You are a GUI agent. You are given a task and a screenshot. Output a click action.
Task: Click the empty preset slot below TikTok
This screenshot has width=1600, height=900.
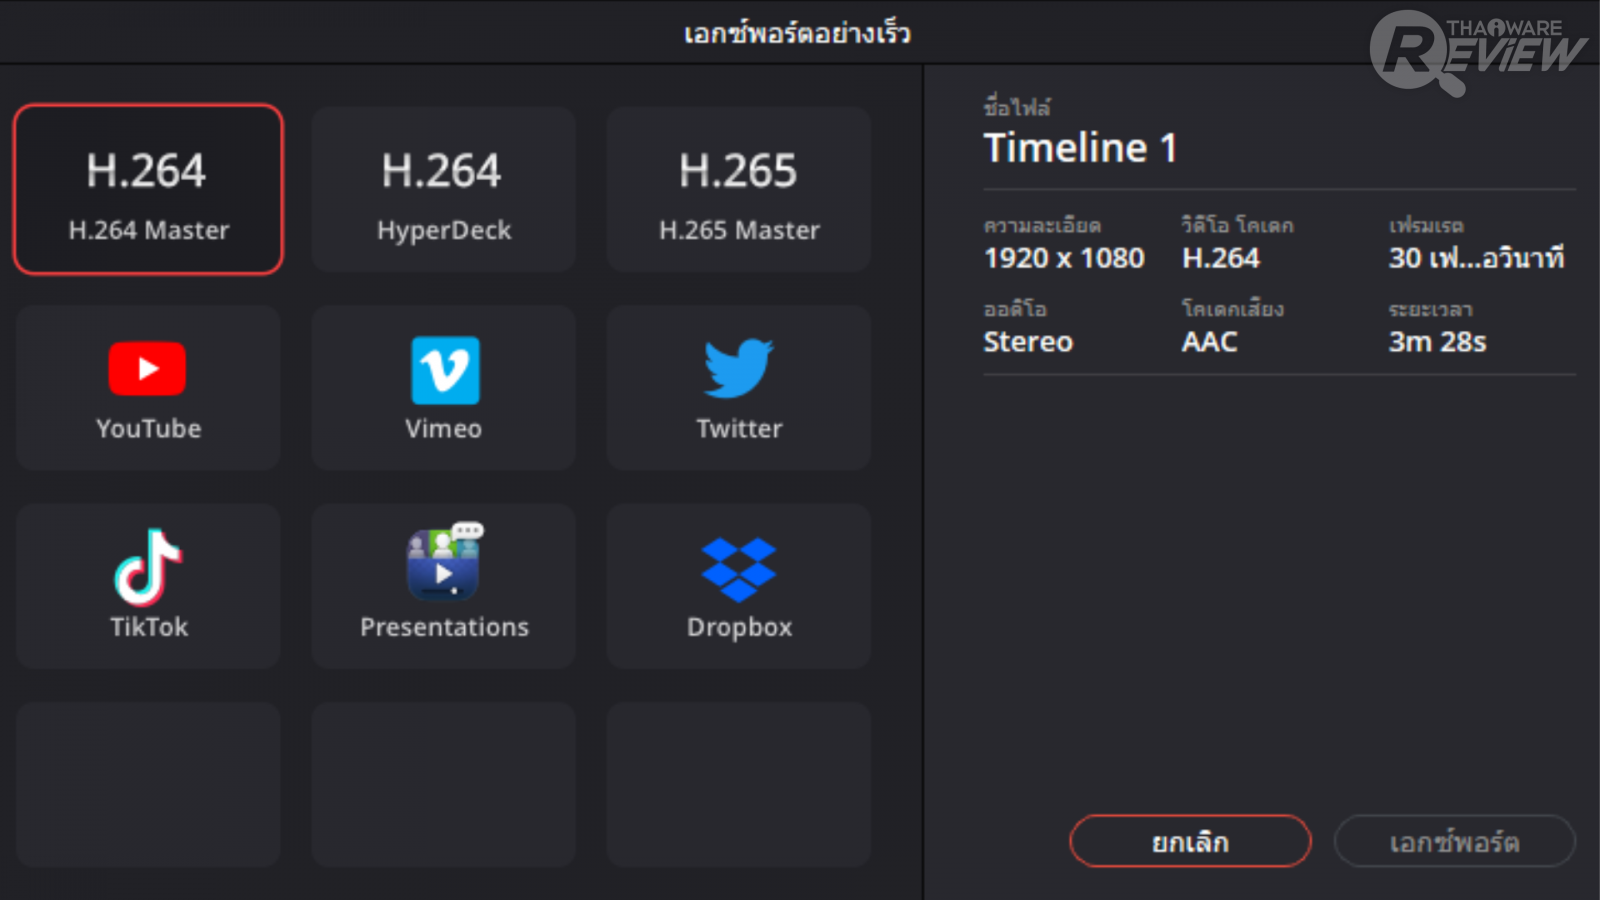tap(148, 784)
